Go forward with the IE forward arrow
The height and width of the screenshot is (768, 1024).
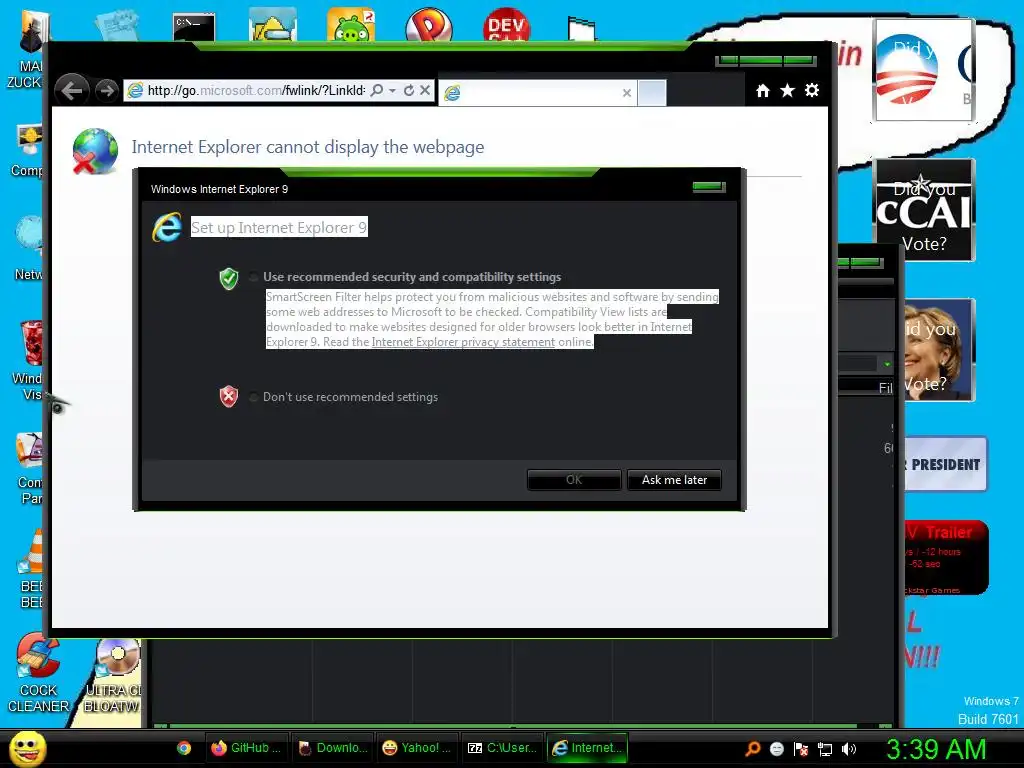(x=106, y=90)
